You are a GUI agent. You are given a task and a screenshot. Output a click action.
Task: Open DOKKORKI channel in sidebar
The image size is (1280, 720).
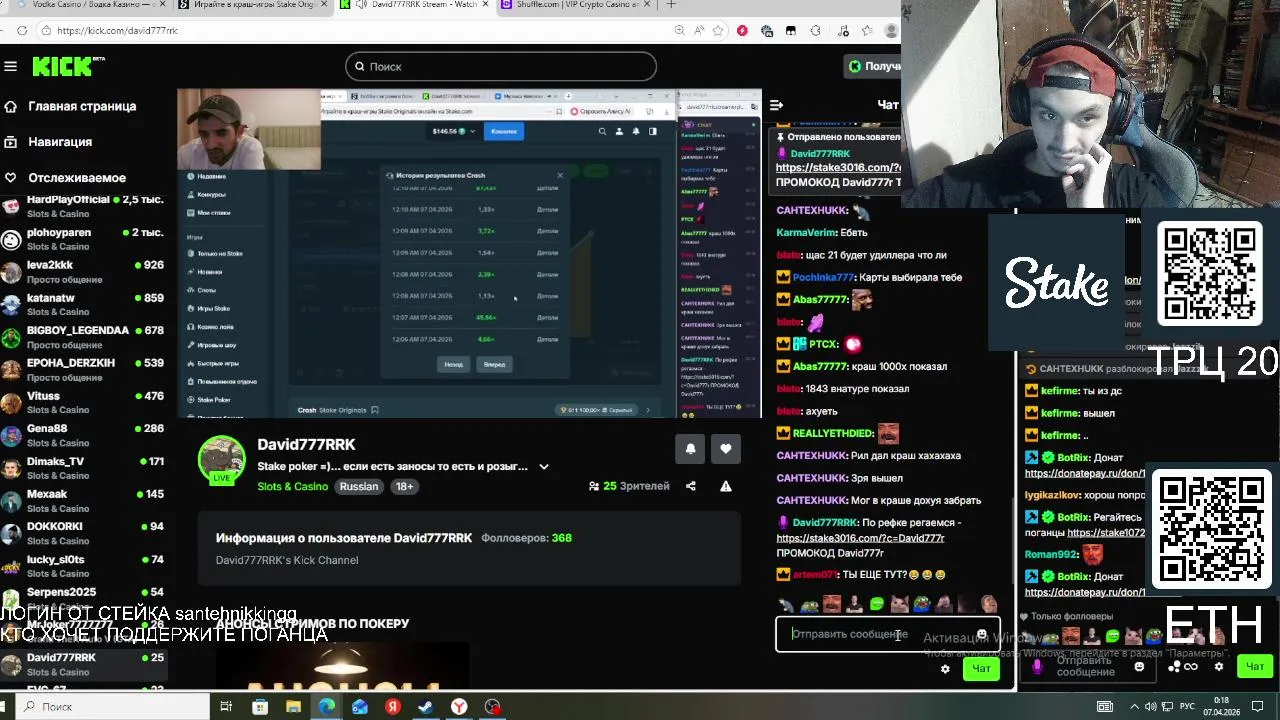83,533
